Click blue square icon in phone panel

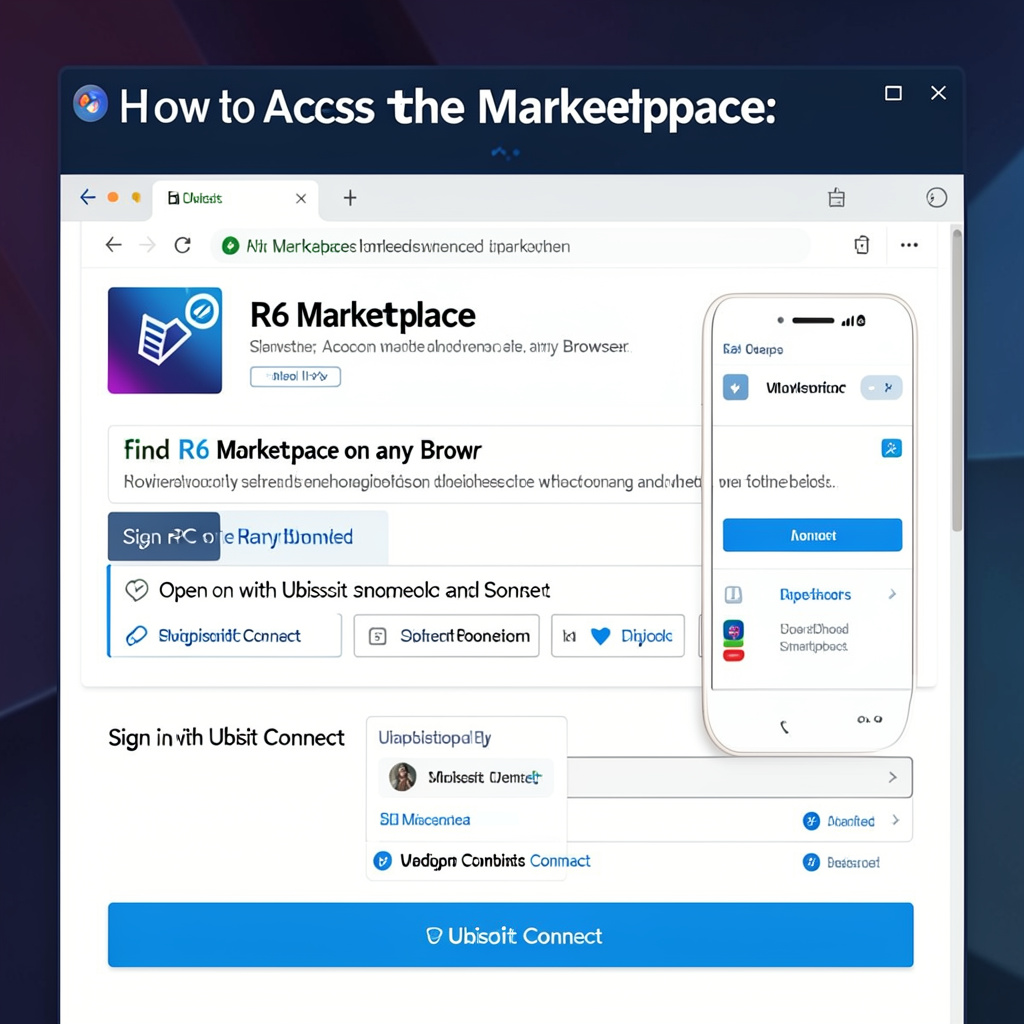pos(891,448)
